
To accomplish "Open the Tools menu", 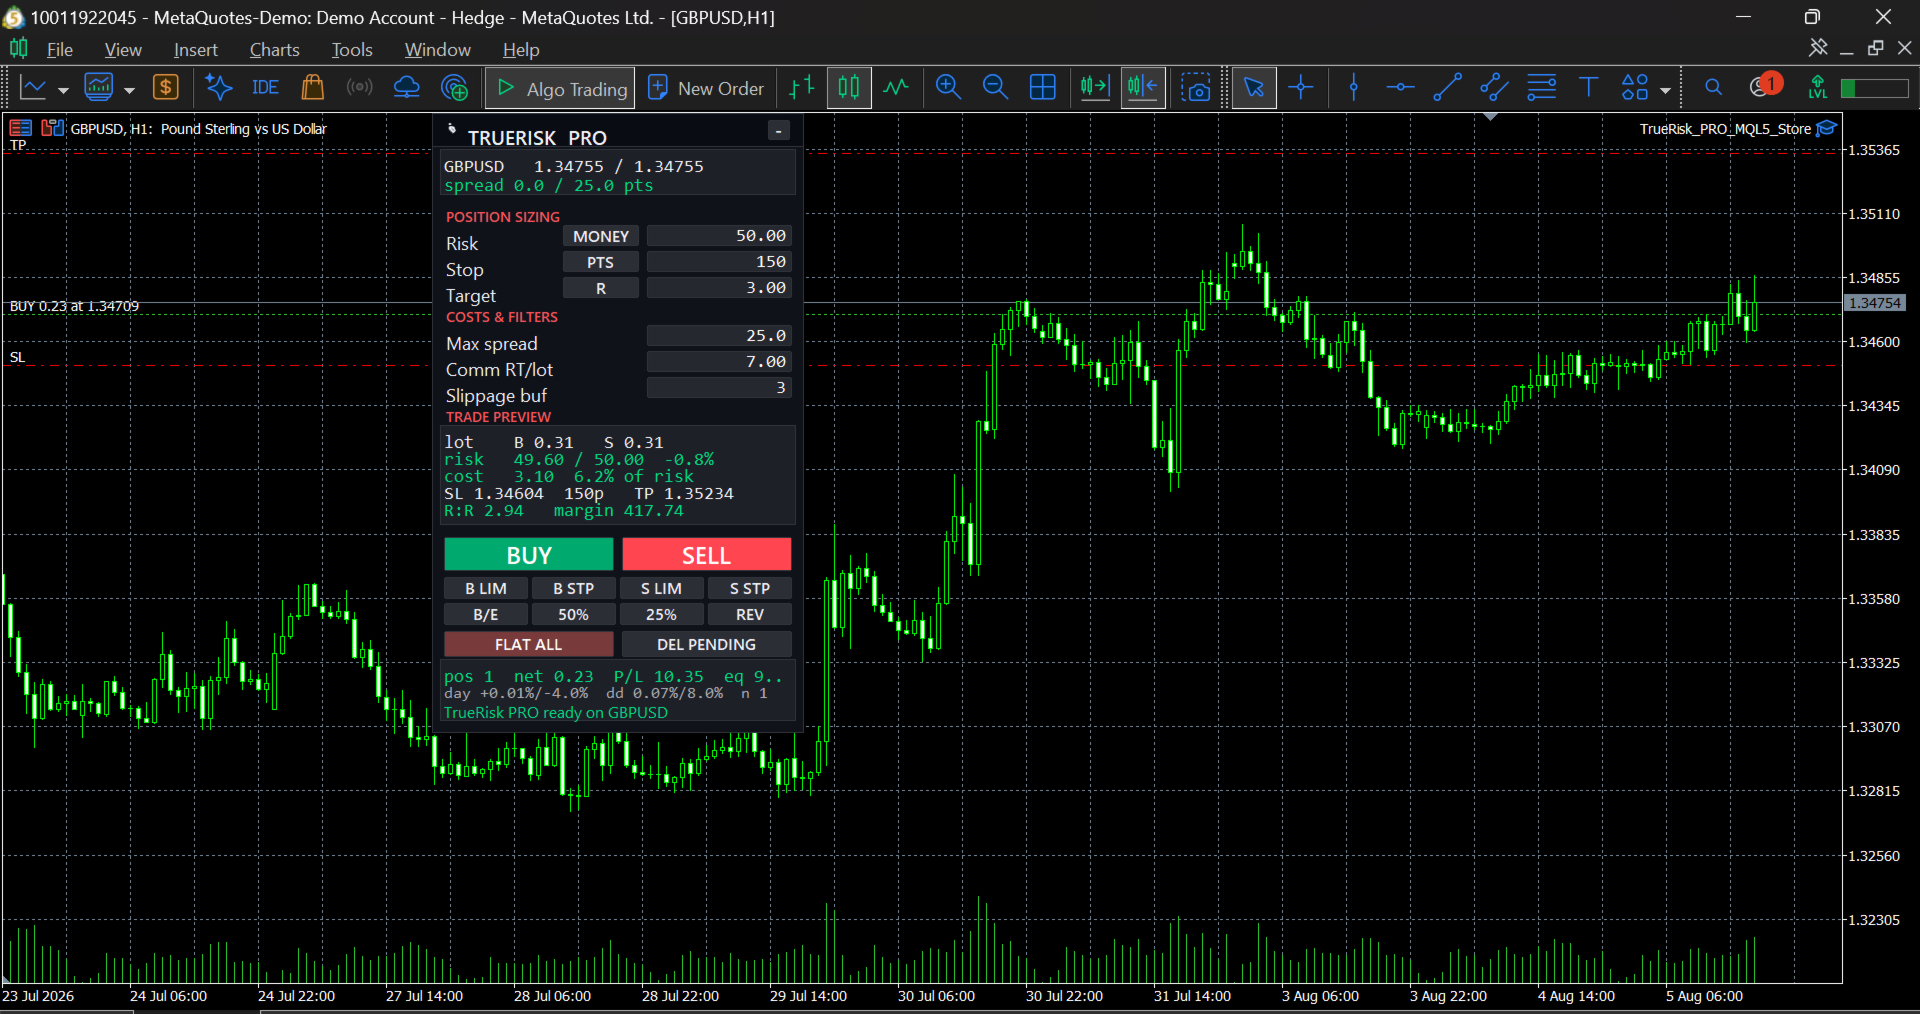I will [x=352, y=49].
